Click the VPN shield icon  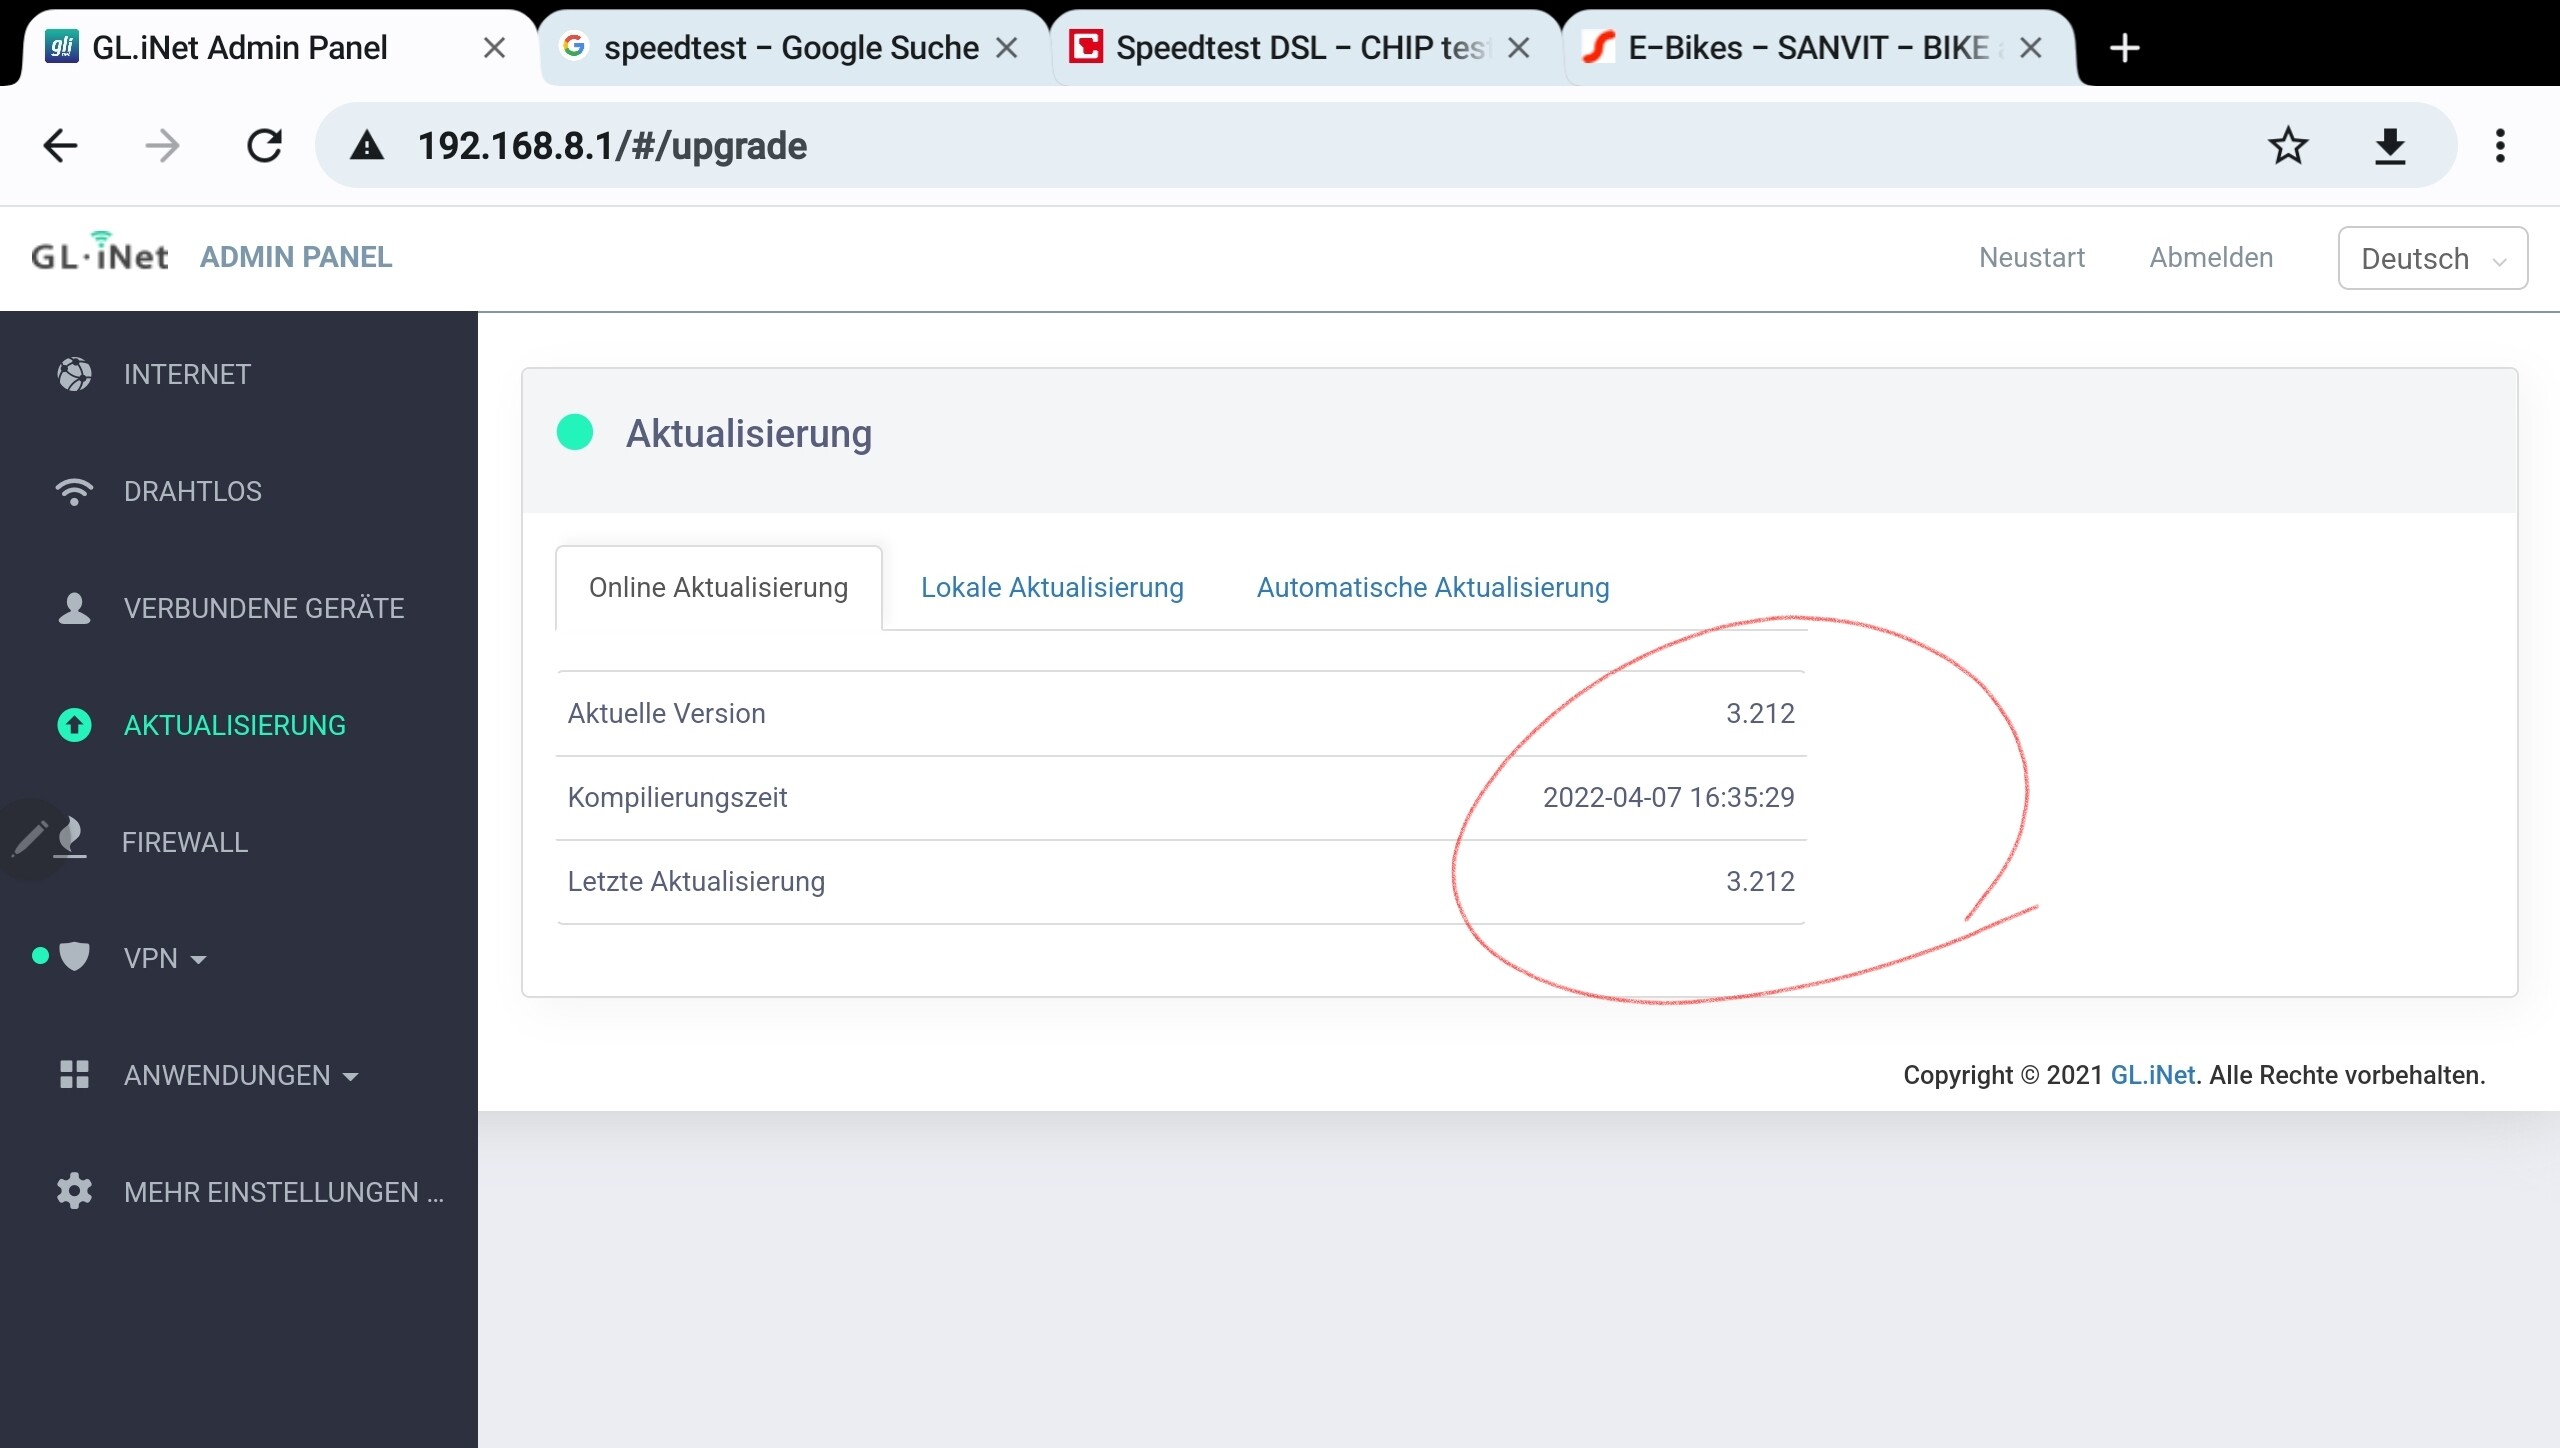click(x=74, y=957)
